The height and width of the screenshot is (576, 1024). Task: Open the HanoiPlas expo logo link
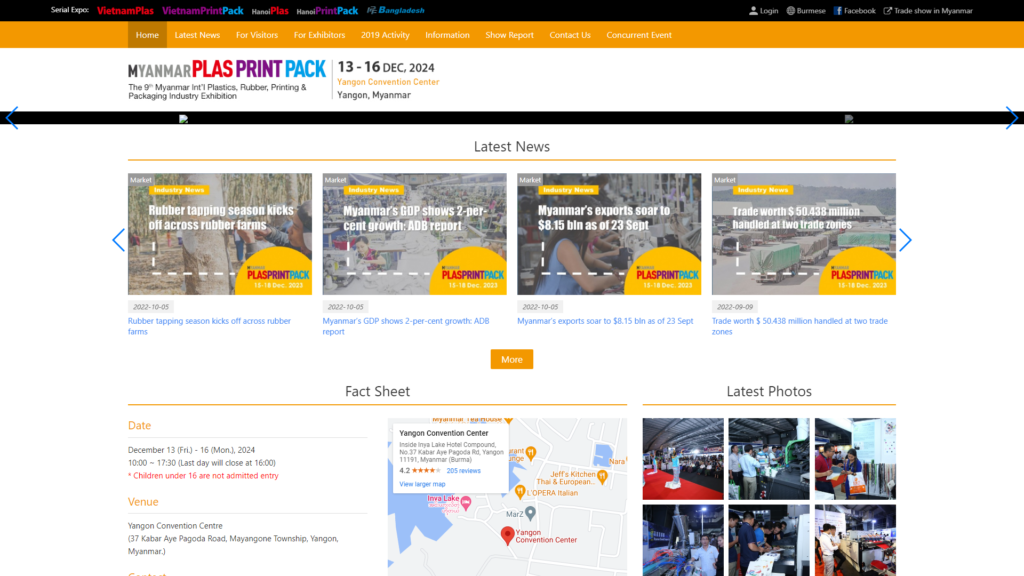(270, 10)
